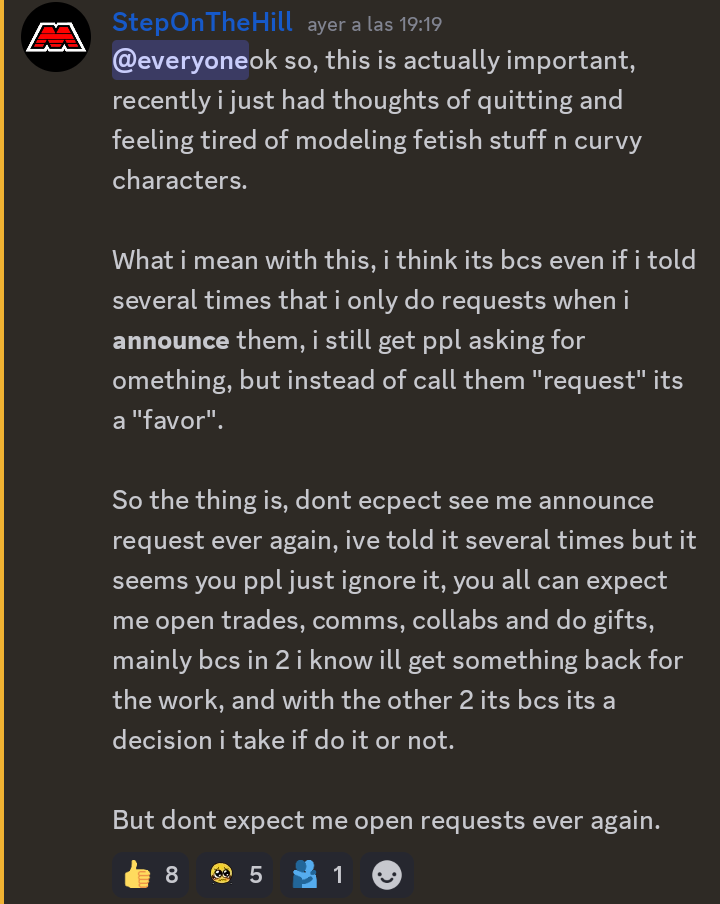
Task: Click the thumbs up emoji icon
Action: 137,875
